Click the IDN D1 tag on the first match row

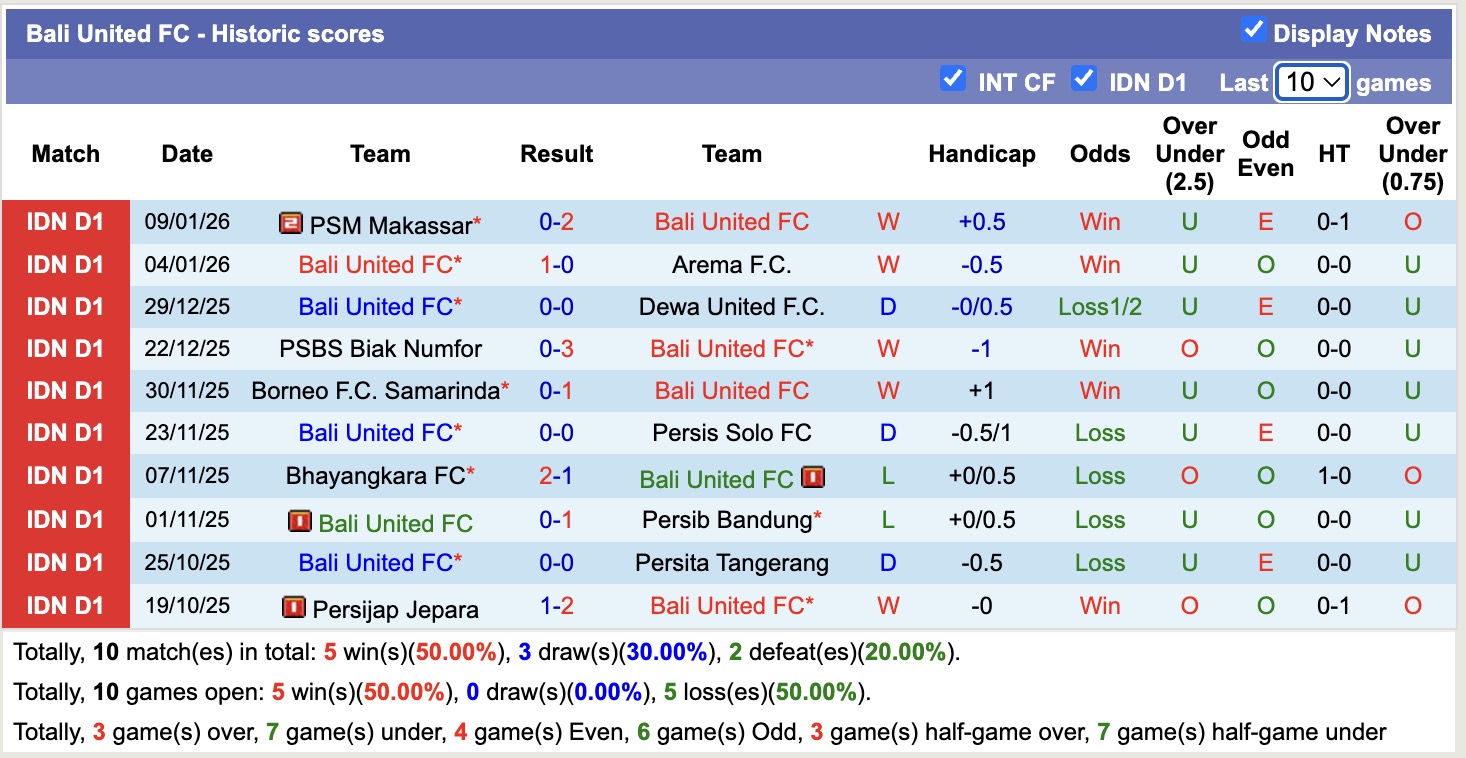(66, 222)
